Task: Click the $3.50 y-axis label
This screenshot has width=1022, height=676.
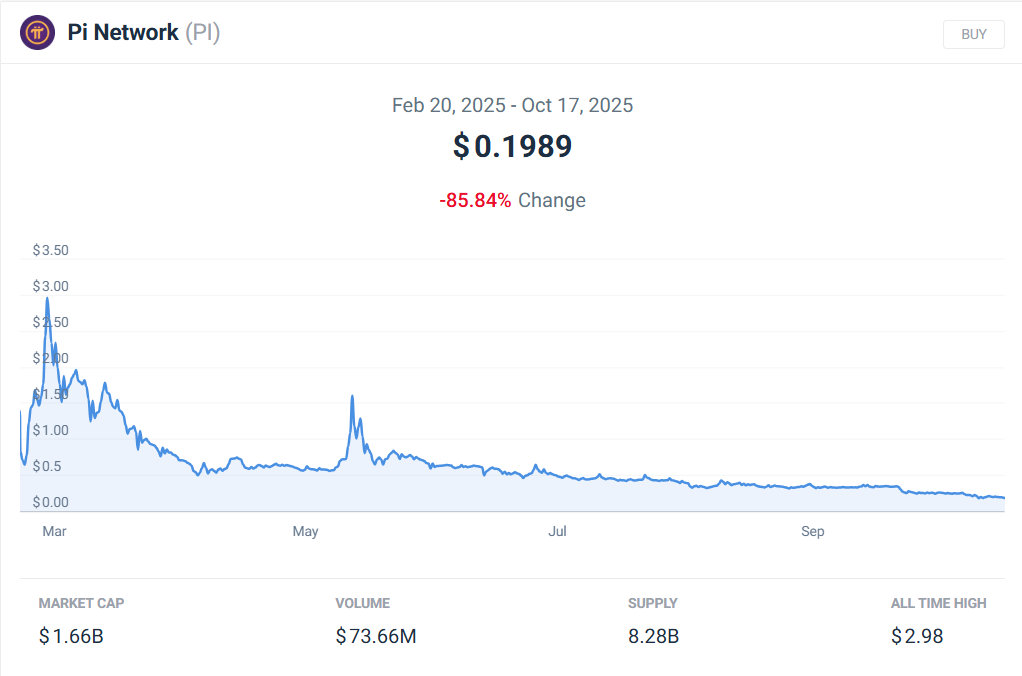Action: point(51,250)
